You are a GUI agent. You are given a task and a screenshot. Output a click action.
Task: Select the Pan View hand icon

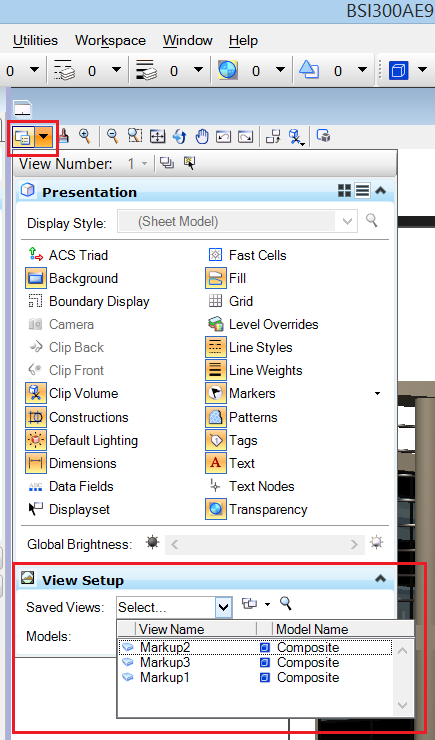tap(202, 137)
